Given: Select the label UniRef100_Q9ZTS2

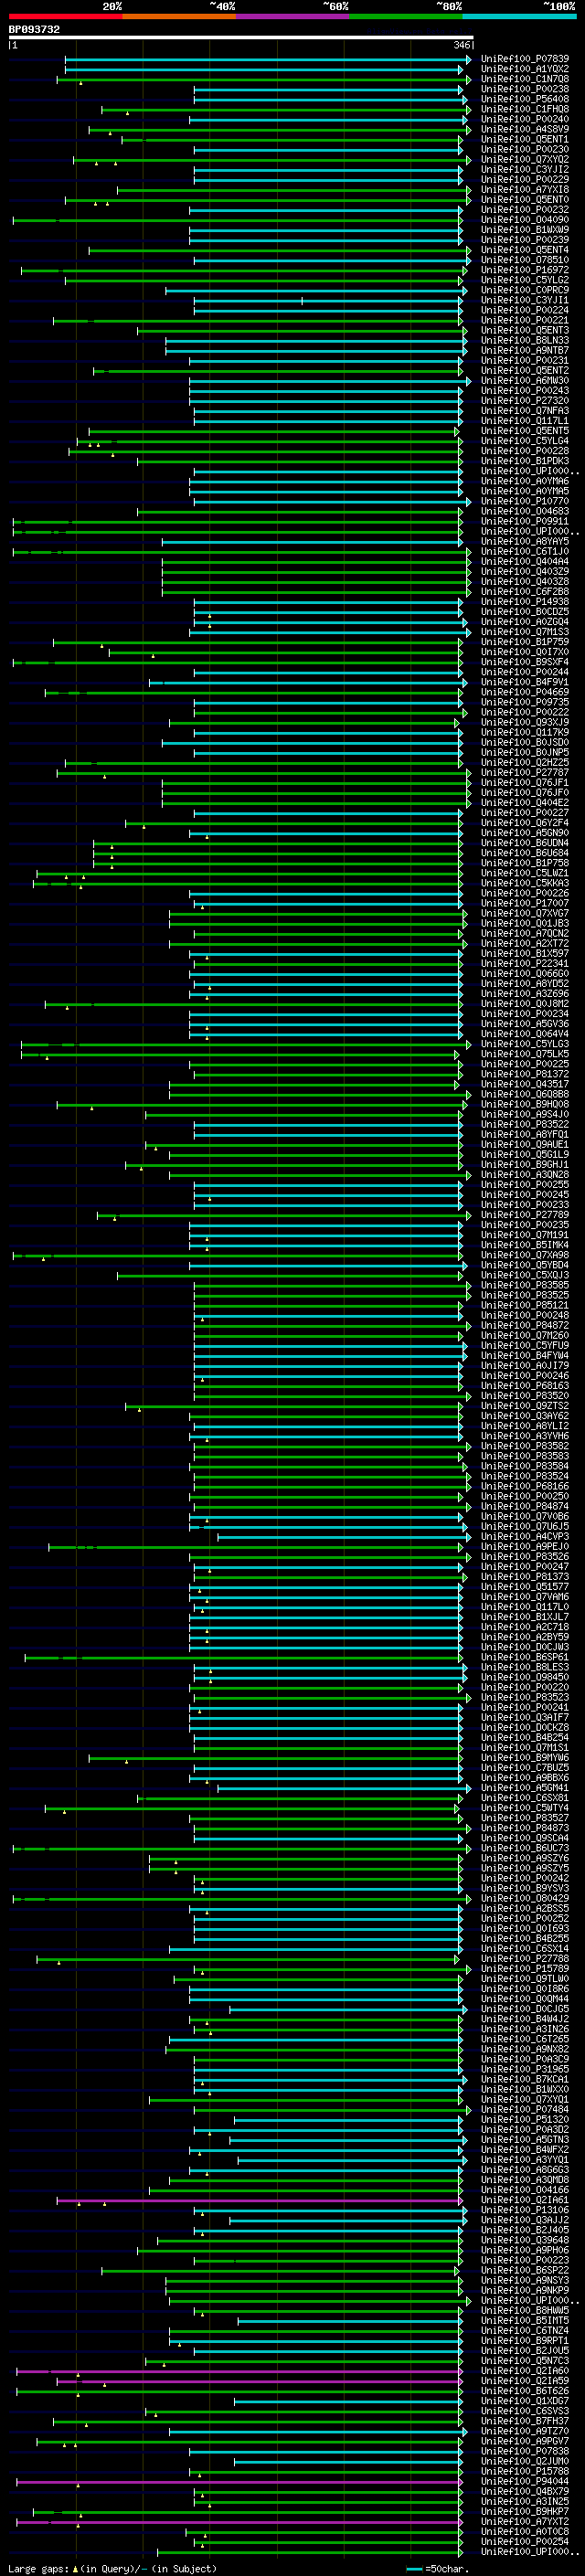Looking at the screenshot, I should [525, 1406].
